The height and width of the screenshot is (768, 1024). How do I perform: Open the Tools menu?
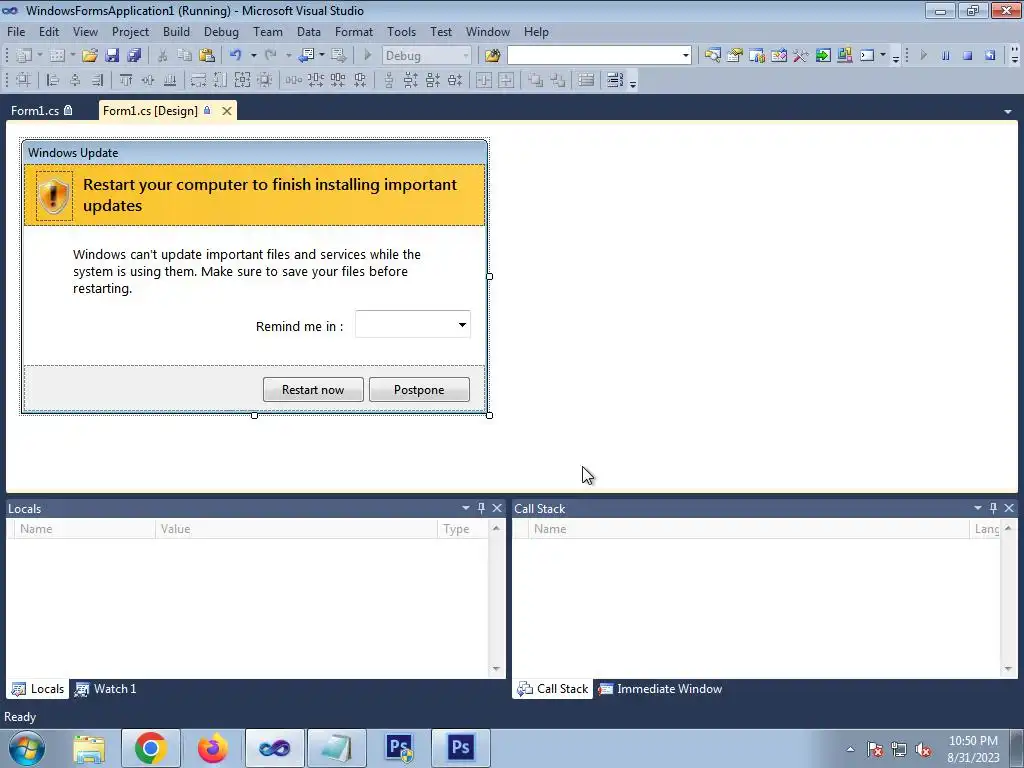tap(401, 31)
